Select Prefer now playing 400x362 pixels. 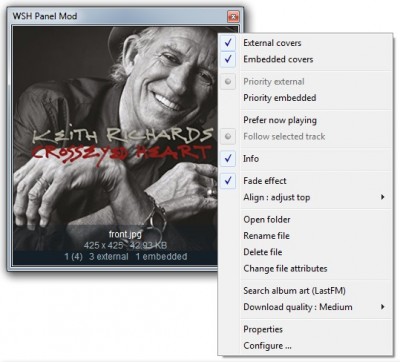[280, 120]
